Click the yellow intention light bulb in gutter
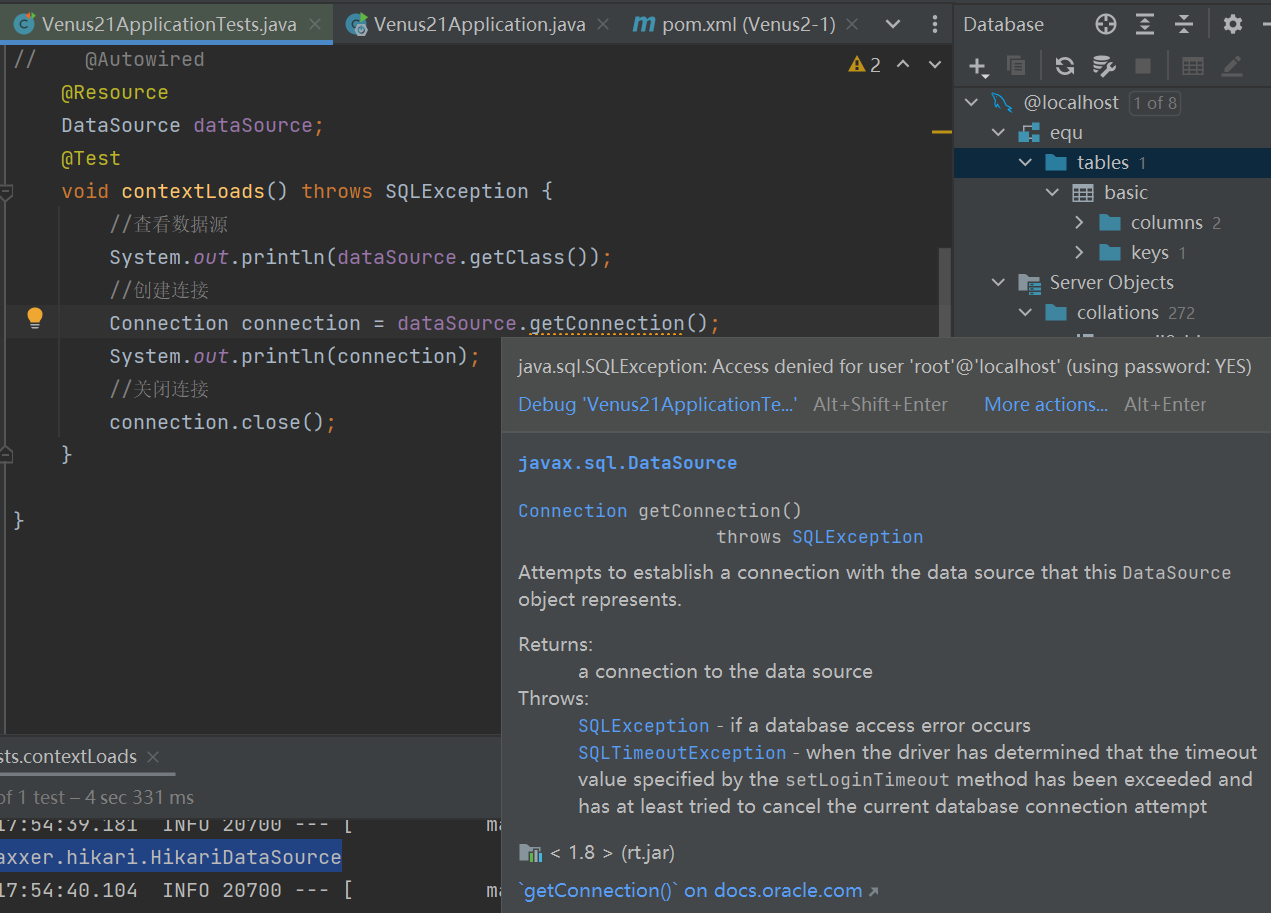Image resolution: width=1271 pixels, height=913 pixels. [35, 319]
